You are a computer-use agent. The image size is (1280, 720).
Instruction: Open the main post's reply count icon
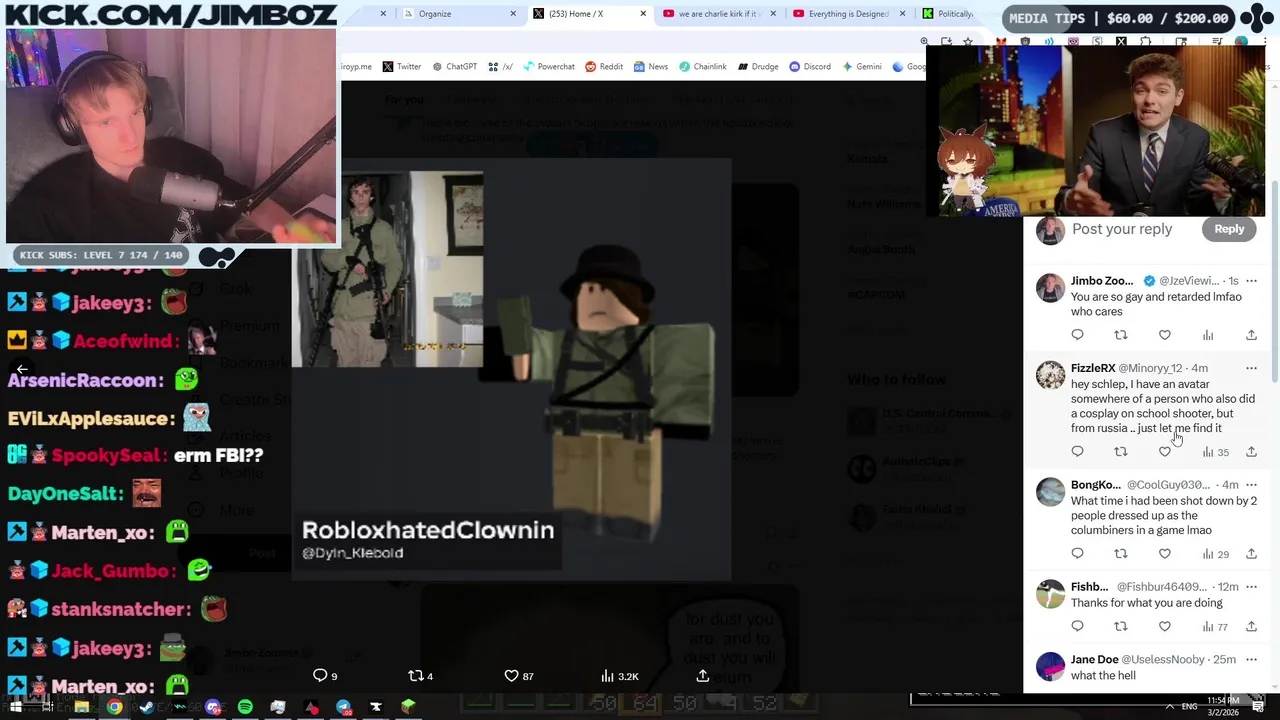[x=325, y=676]
